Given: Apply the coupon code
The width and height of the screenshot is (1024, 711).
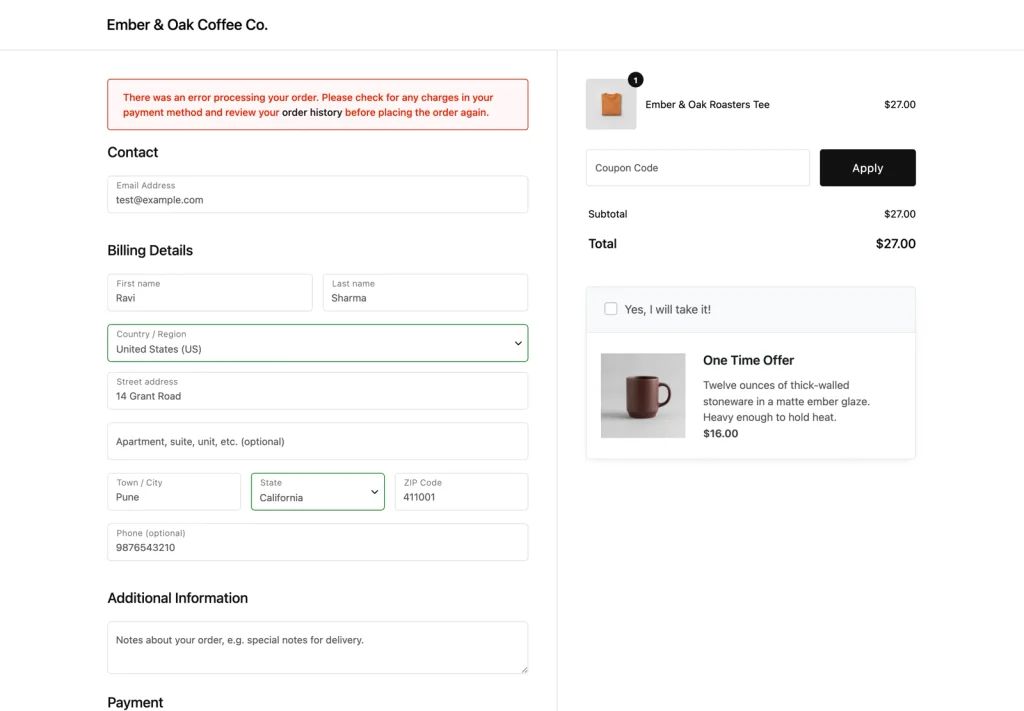Looking at the screenshot, I should (867, 168).
